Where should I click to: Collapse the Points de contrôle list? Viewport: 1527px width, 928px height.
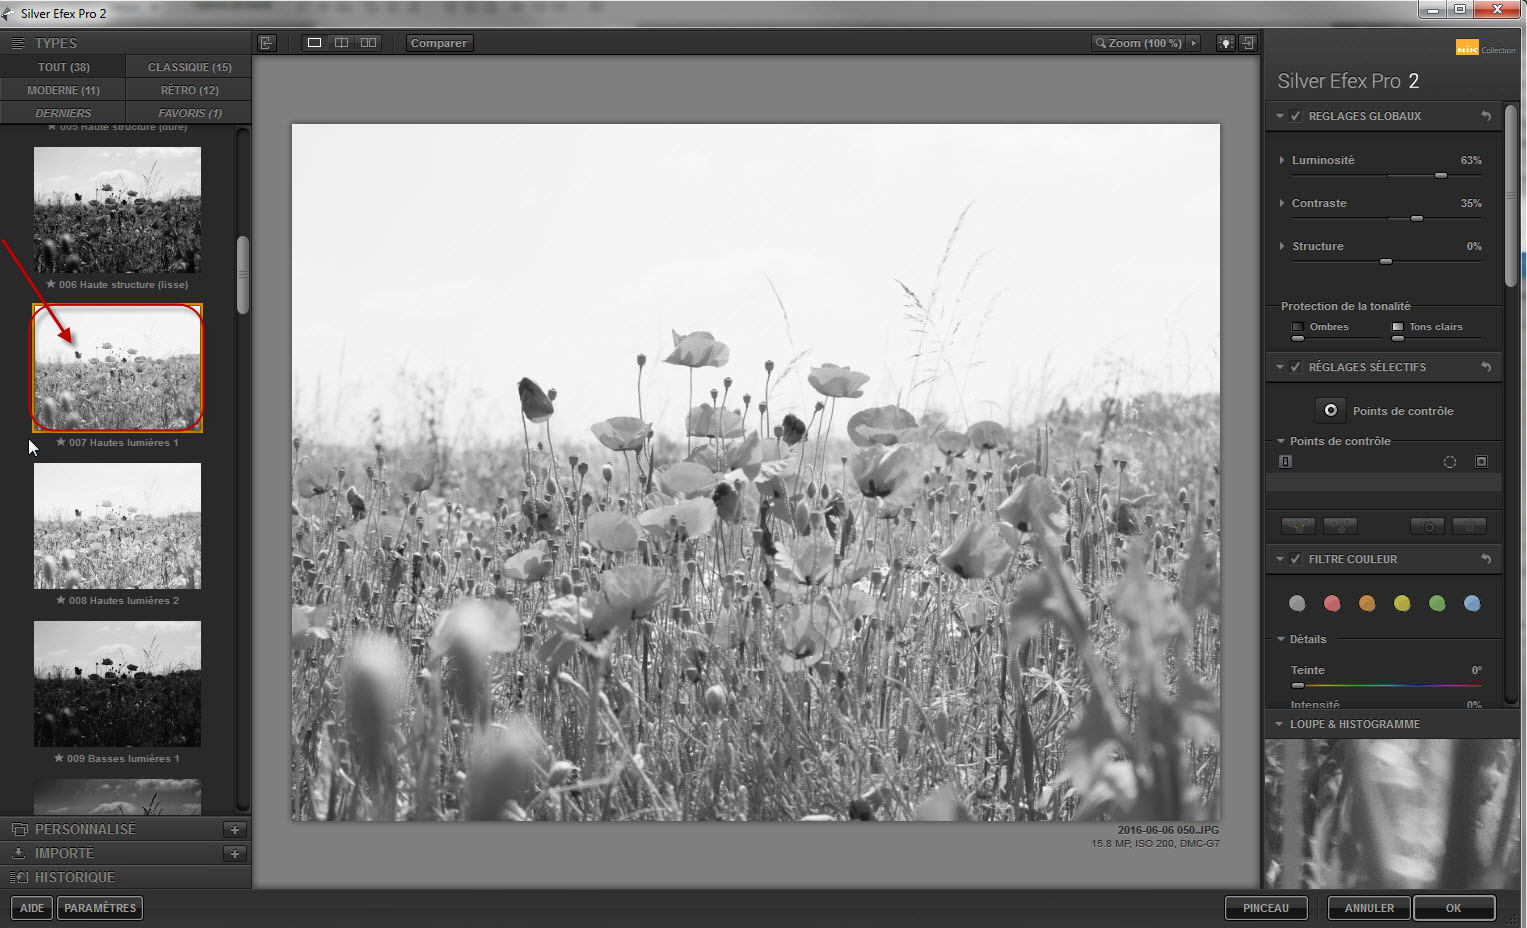tap(1281, 441)
